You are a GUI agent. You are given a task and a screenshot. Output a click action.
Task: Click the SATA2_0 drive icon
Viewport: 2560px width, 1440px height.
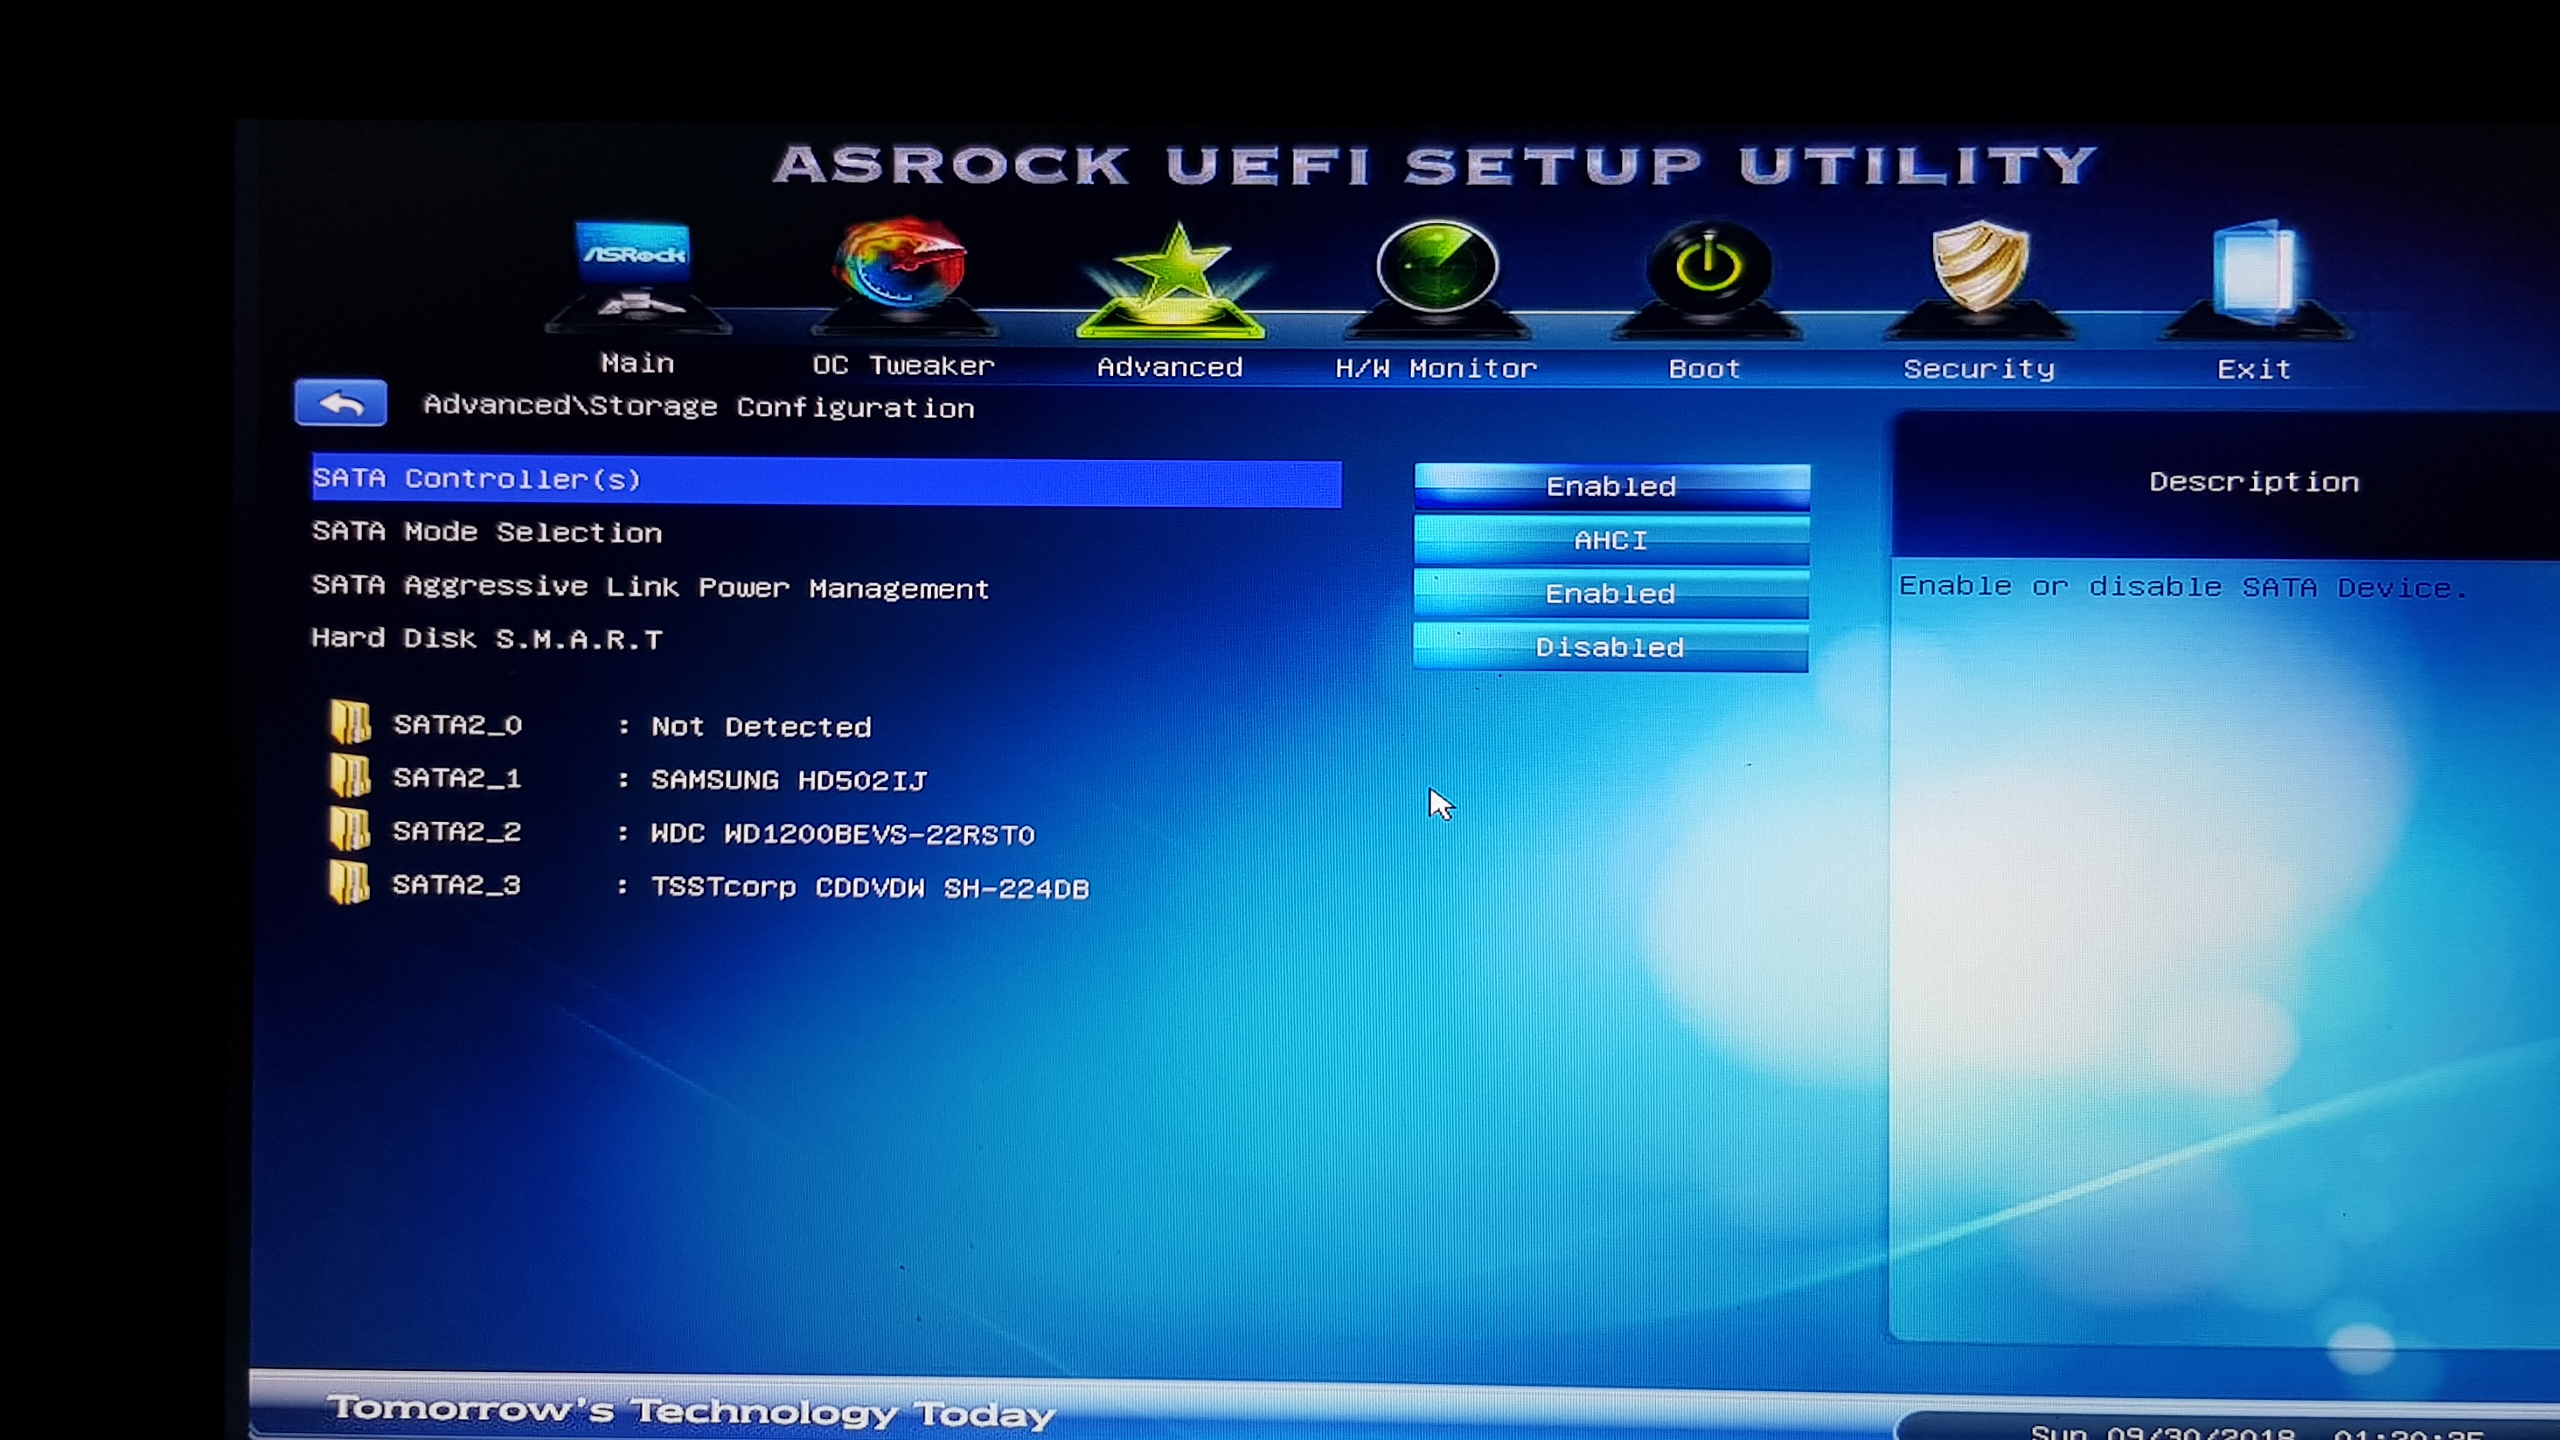click(x=350, y=722)
